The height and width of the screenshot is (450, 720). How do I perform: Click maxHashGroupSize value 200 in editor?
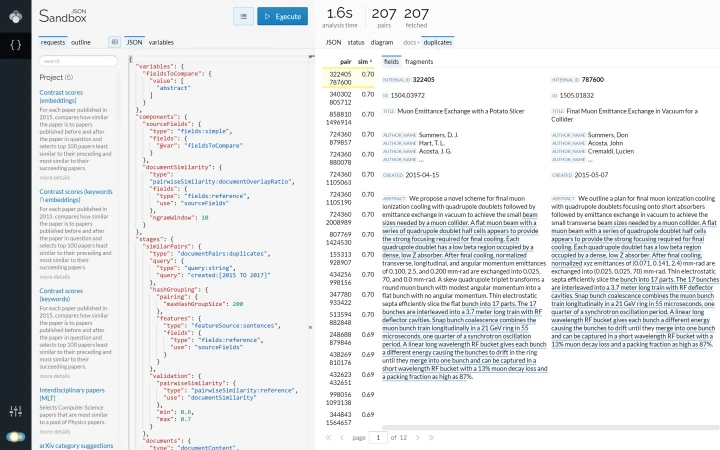pos(237,304)
